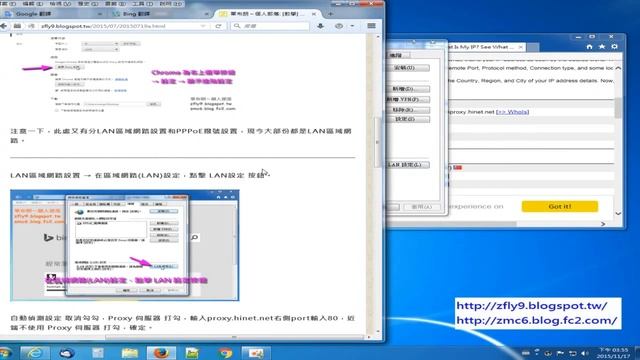Open the file-explorer folder icon in taskbar
This screenshot has height=360, width=640.
coord(129,353)
